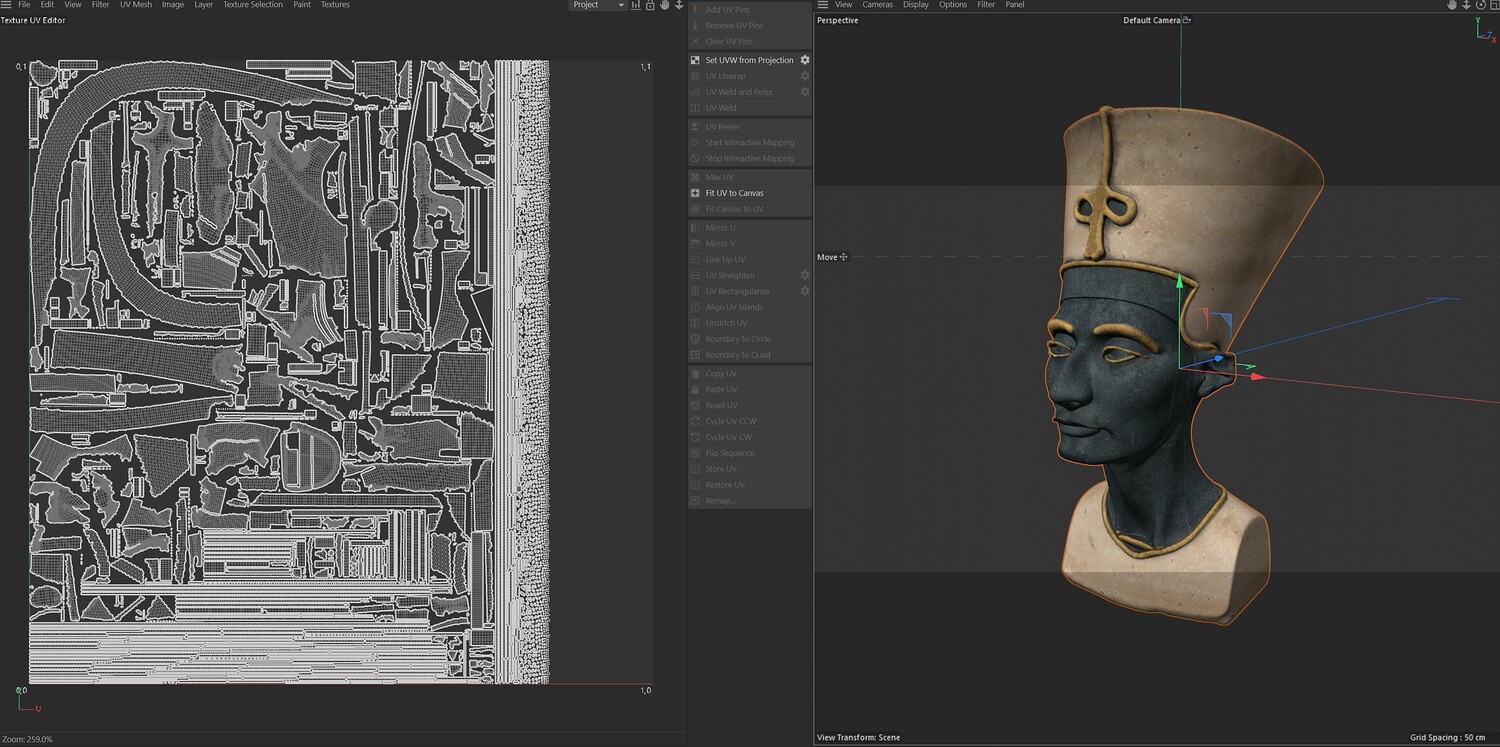The image size is (1500, 747).
Task: Click the viewport rotate orbit icon
Action: coord(1481,5)
